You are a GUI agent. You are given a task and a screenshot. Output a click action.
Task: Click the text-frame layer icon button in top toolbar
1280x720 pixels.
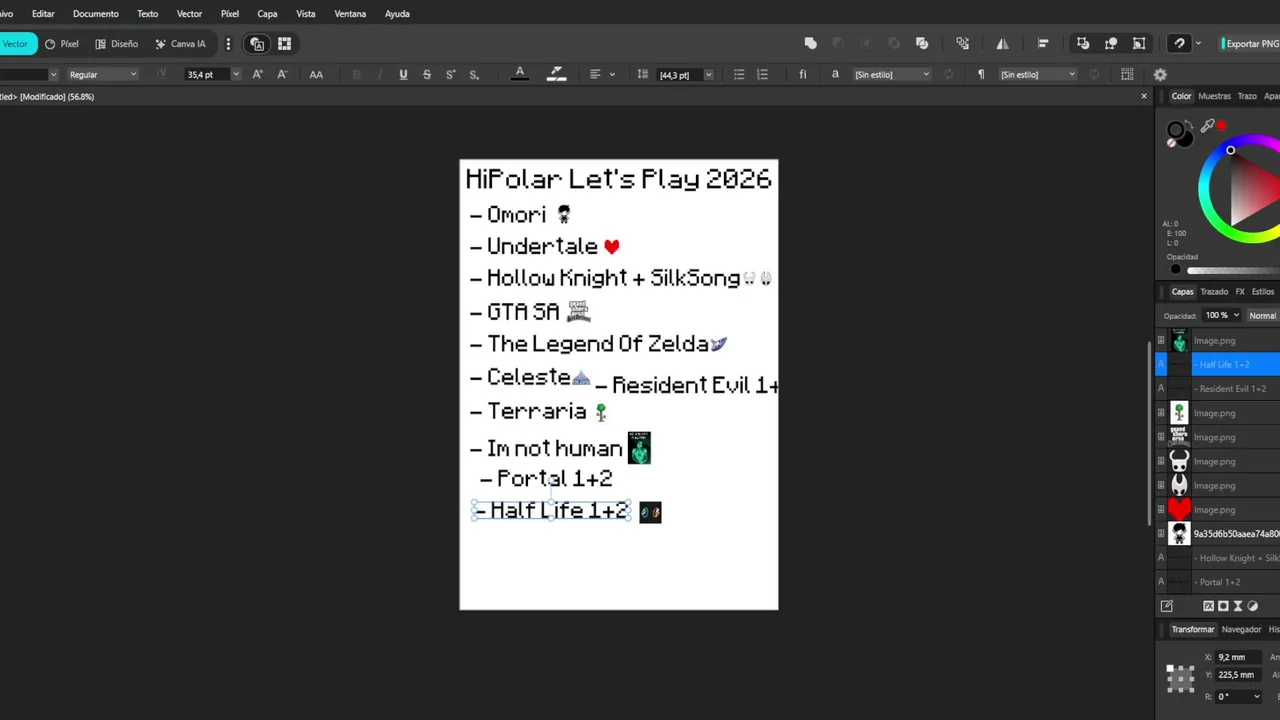point(257,44)
